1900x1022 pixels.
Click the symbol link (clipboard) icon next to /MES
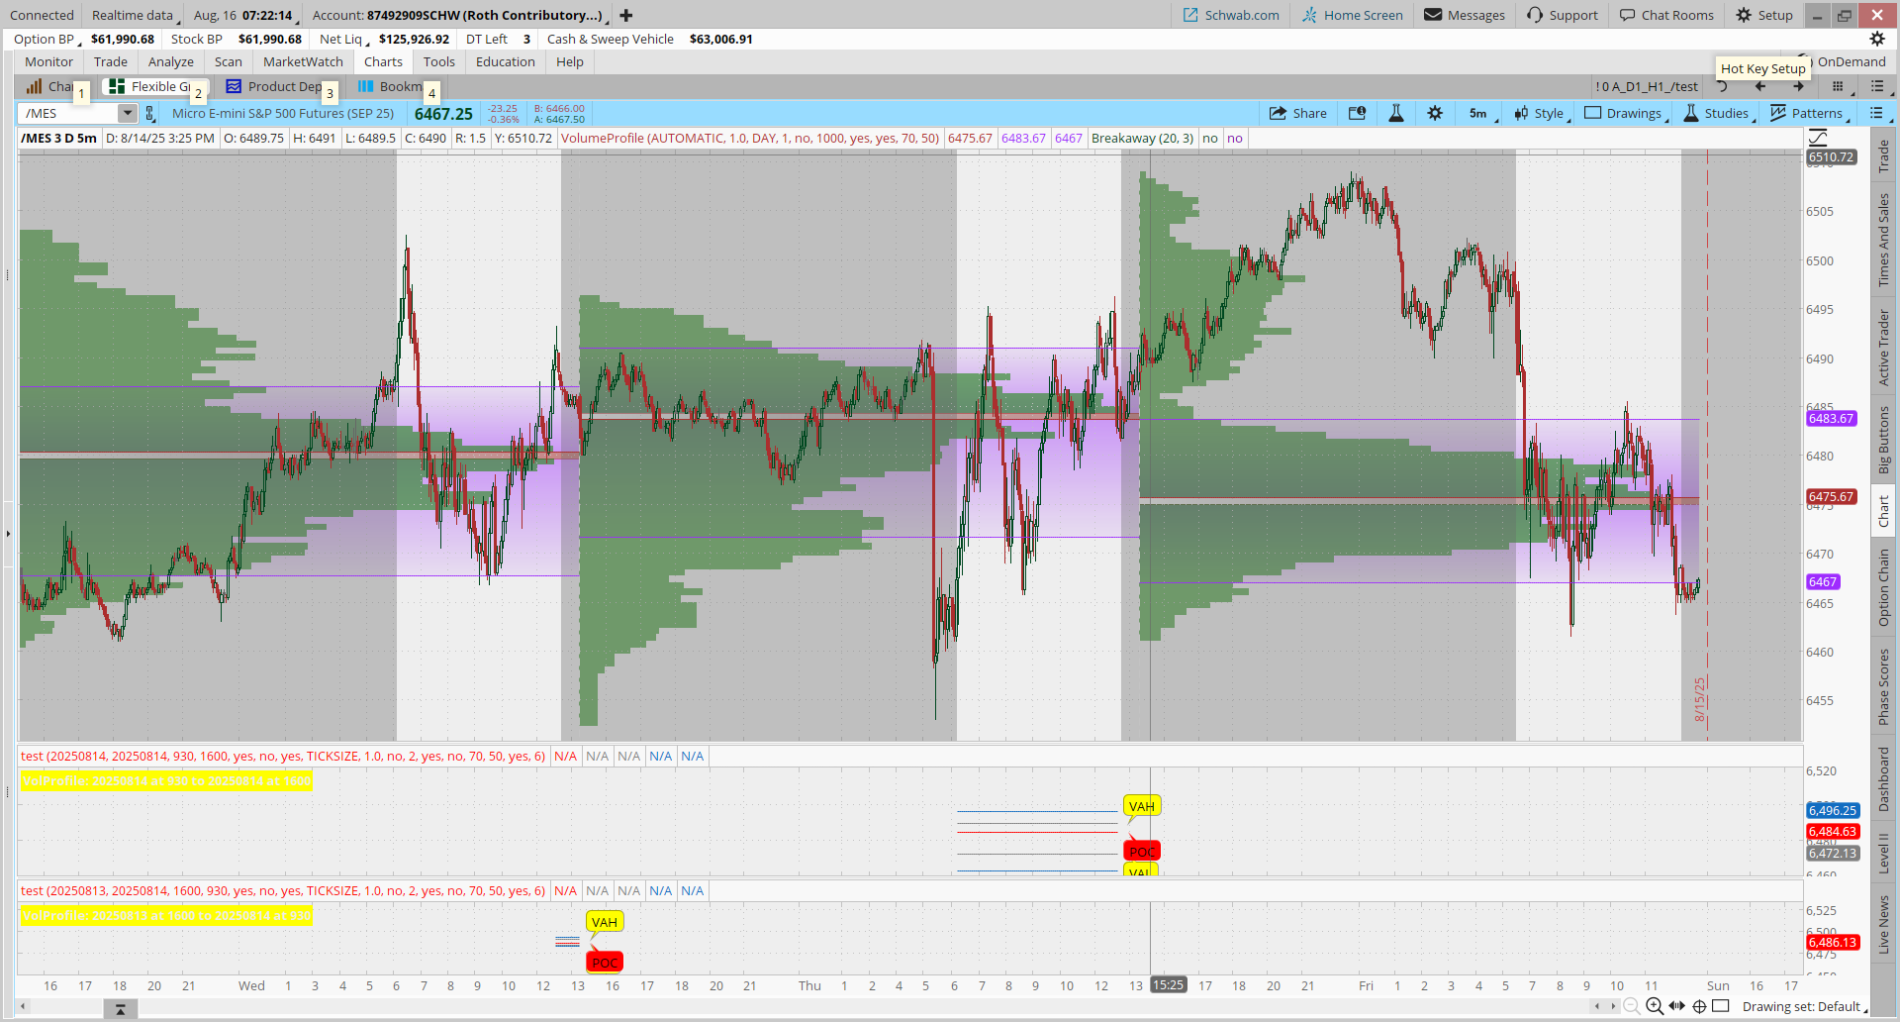coord(150,113)
